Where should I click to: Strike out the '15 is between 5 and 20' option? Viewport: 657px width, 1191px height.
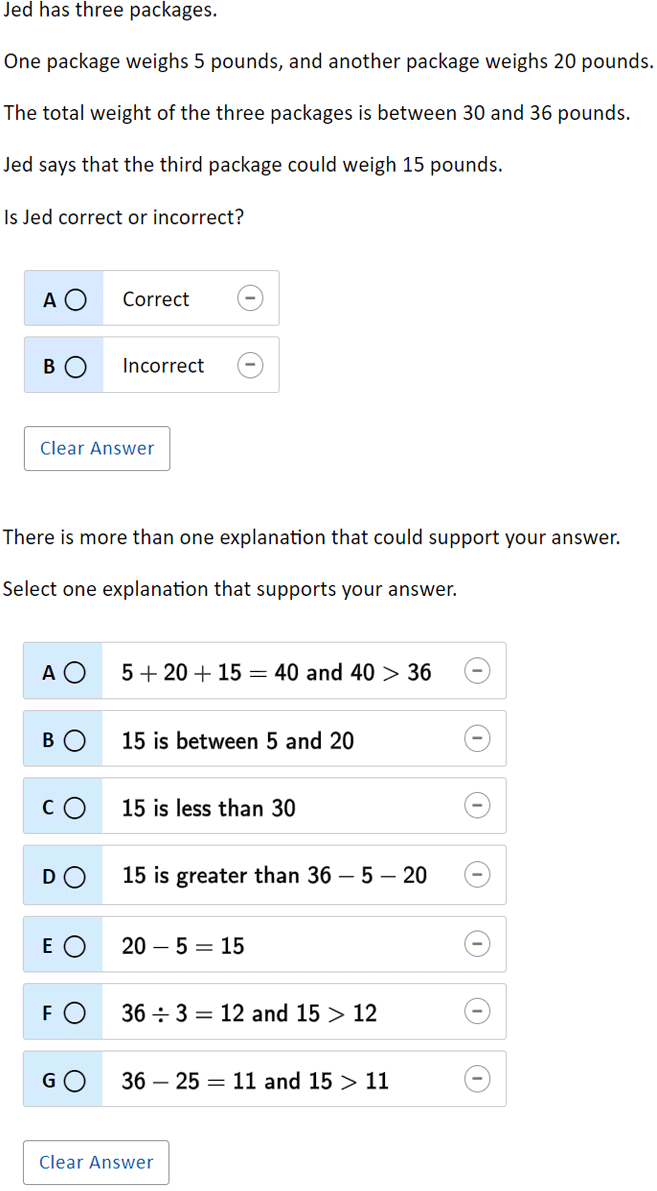[x=477, y=738]
